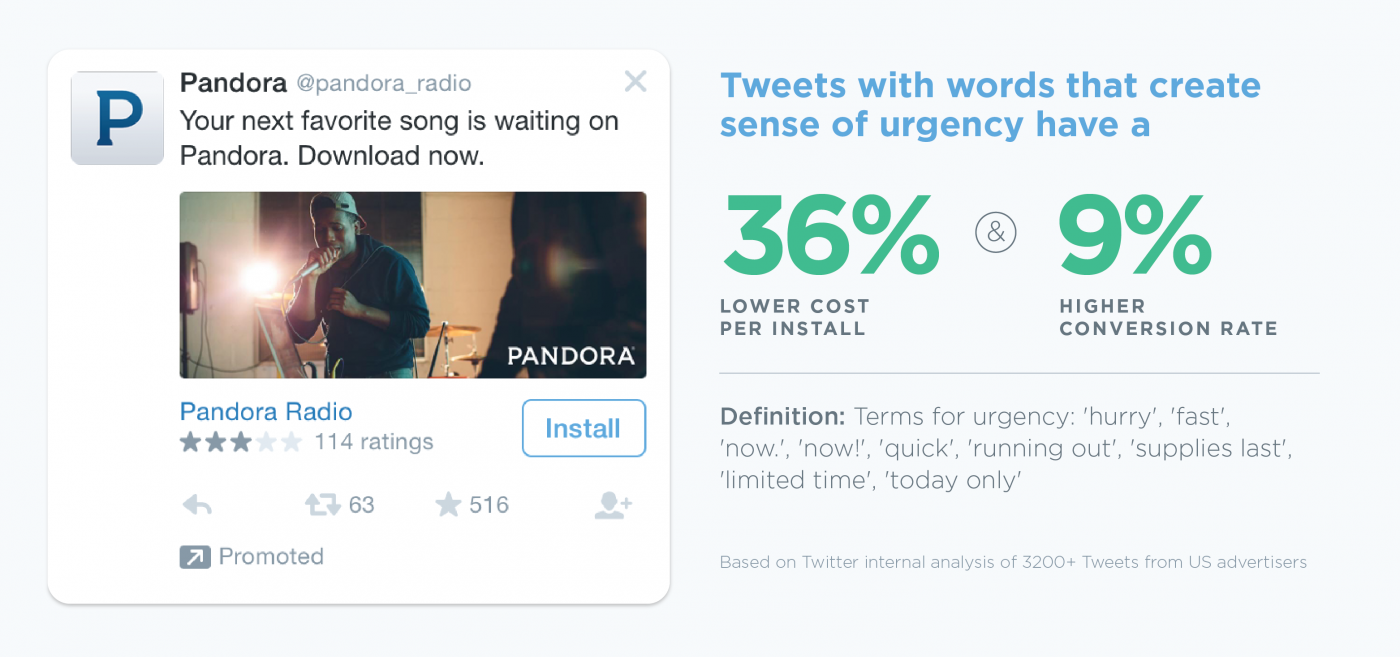Open the Pandora Radio app link
This screenshot has height=657, width=1400.
[x=266, y=412]
